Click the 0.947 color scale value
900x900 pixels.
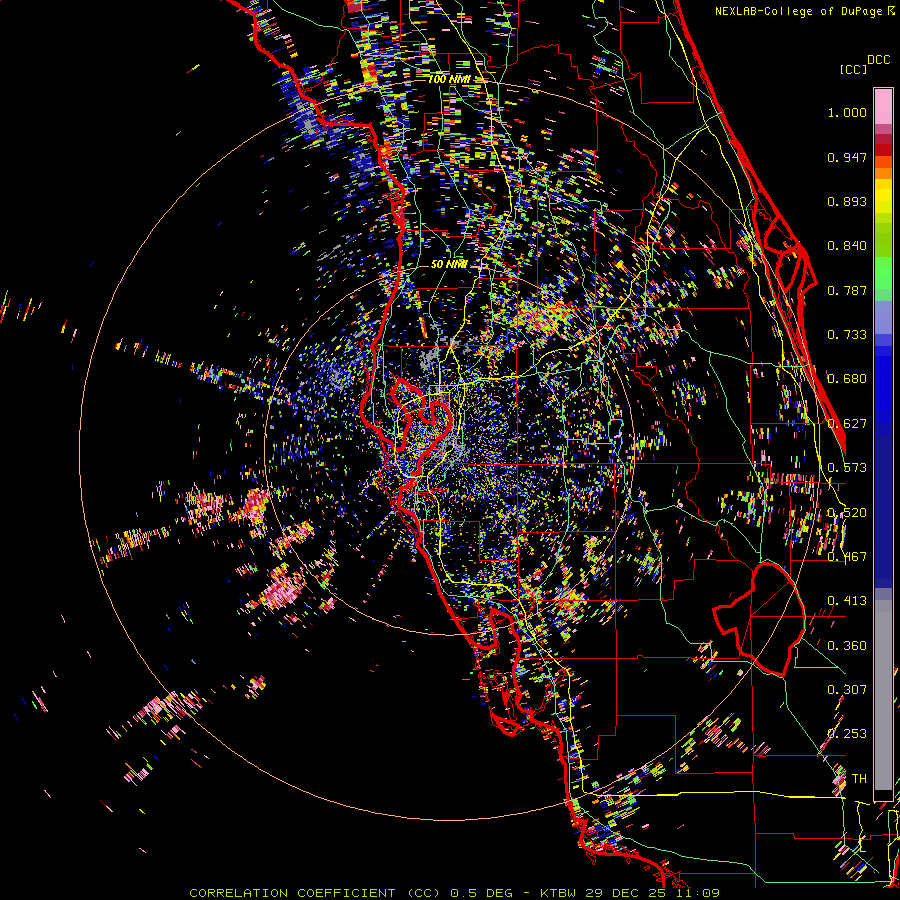tap(847, 157)
